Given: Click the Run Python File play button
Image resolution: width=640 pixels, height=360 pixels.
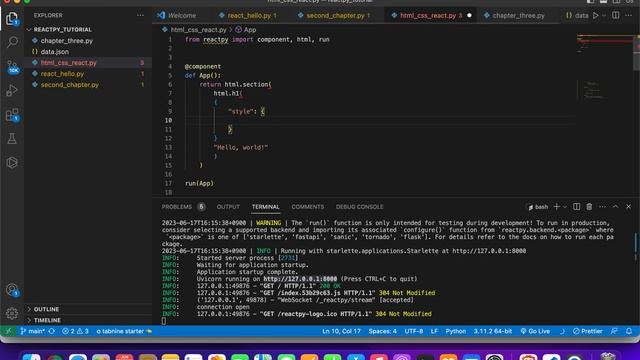Looking at the screenshot, I should (596, 16).
